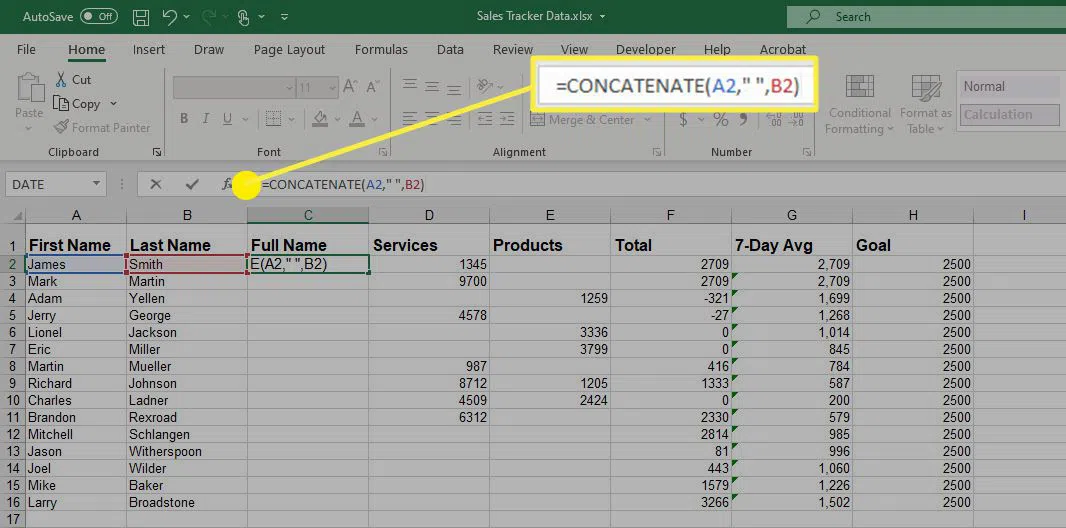This screenshot has height=528, width=1066.
Task: Click the Save icon in title bar
Action: [x=141, y=17]
